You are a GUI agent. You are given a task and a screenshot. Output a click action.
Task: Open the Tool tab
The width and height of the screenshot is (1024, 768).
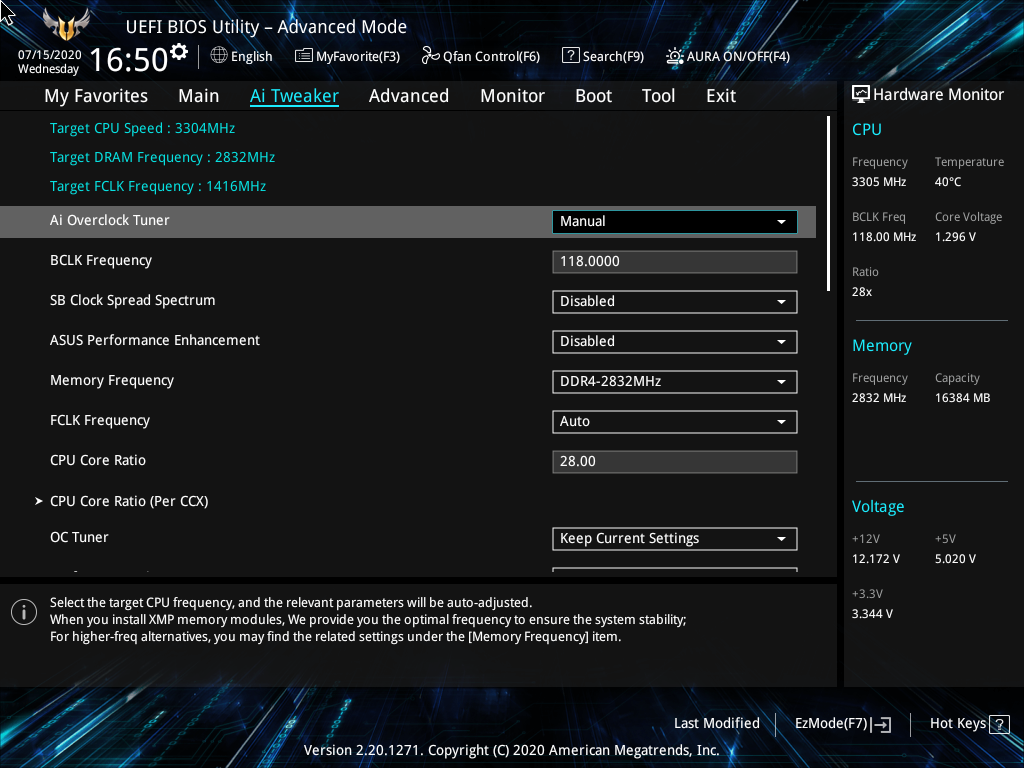click(x=658, y=96)
